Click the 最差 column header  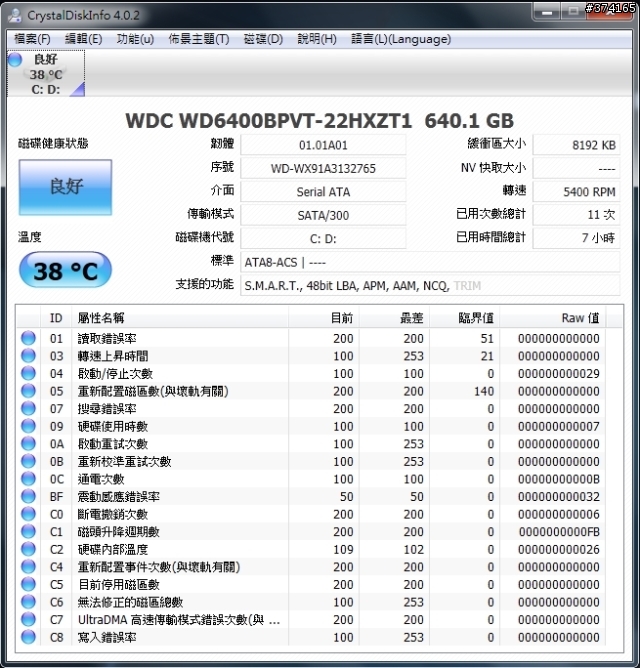pos(394,318)
